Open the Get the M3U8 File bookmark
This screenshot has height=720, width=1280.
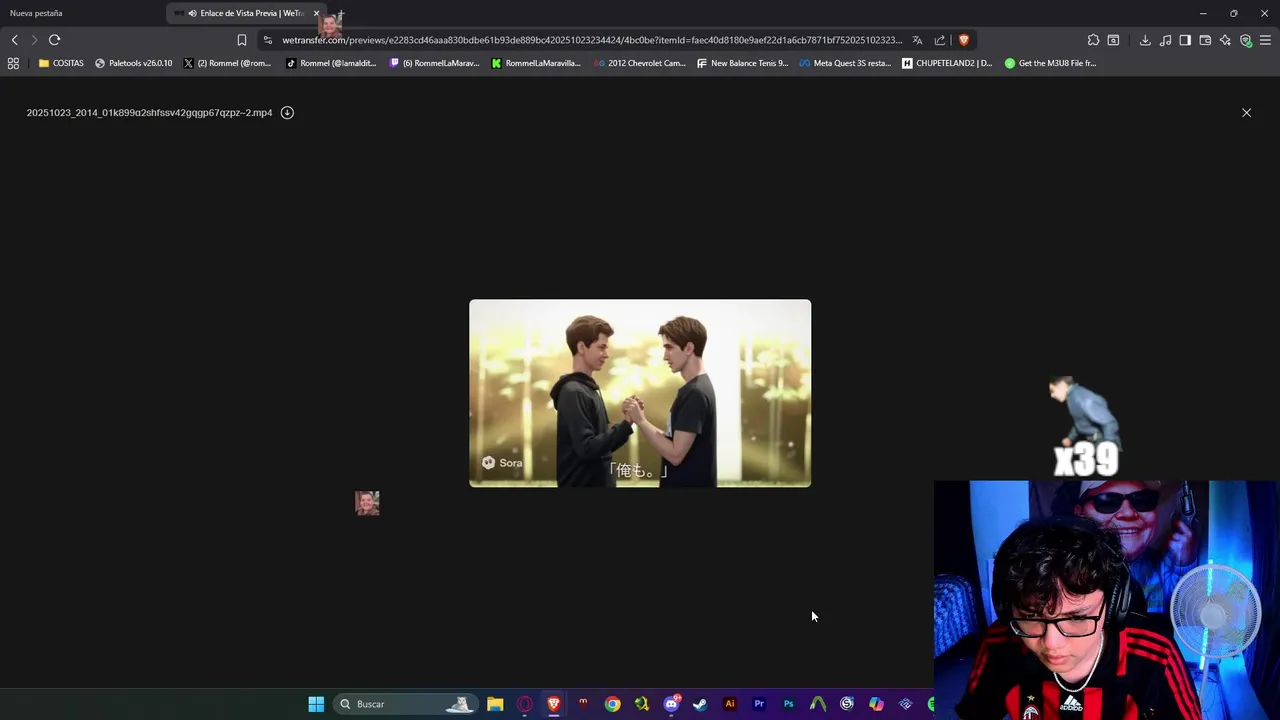coord(1050,63)
